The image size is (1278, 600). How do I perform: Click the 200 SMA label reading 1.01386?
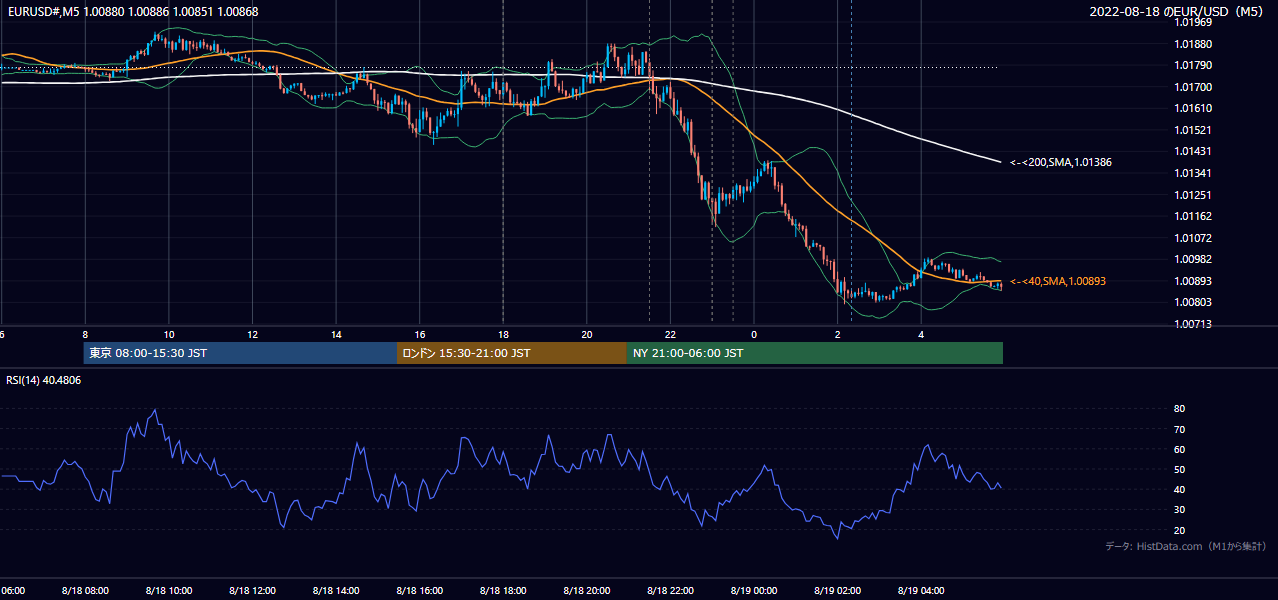[1061, 162]
